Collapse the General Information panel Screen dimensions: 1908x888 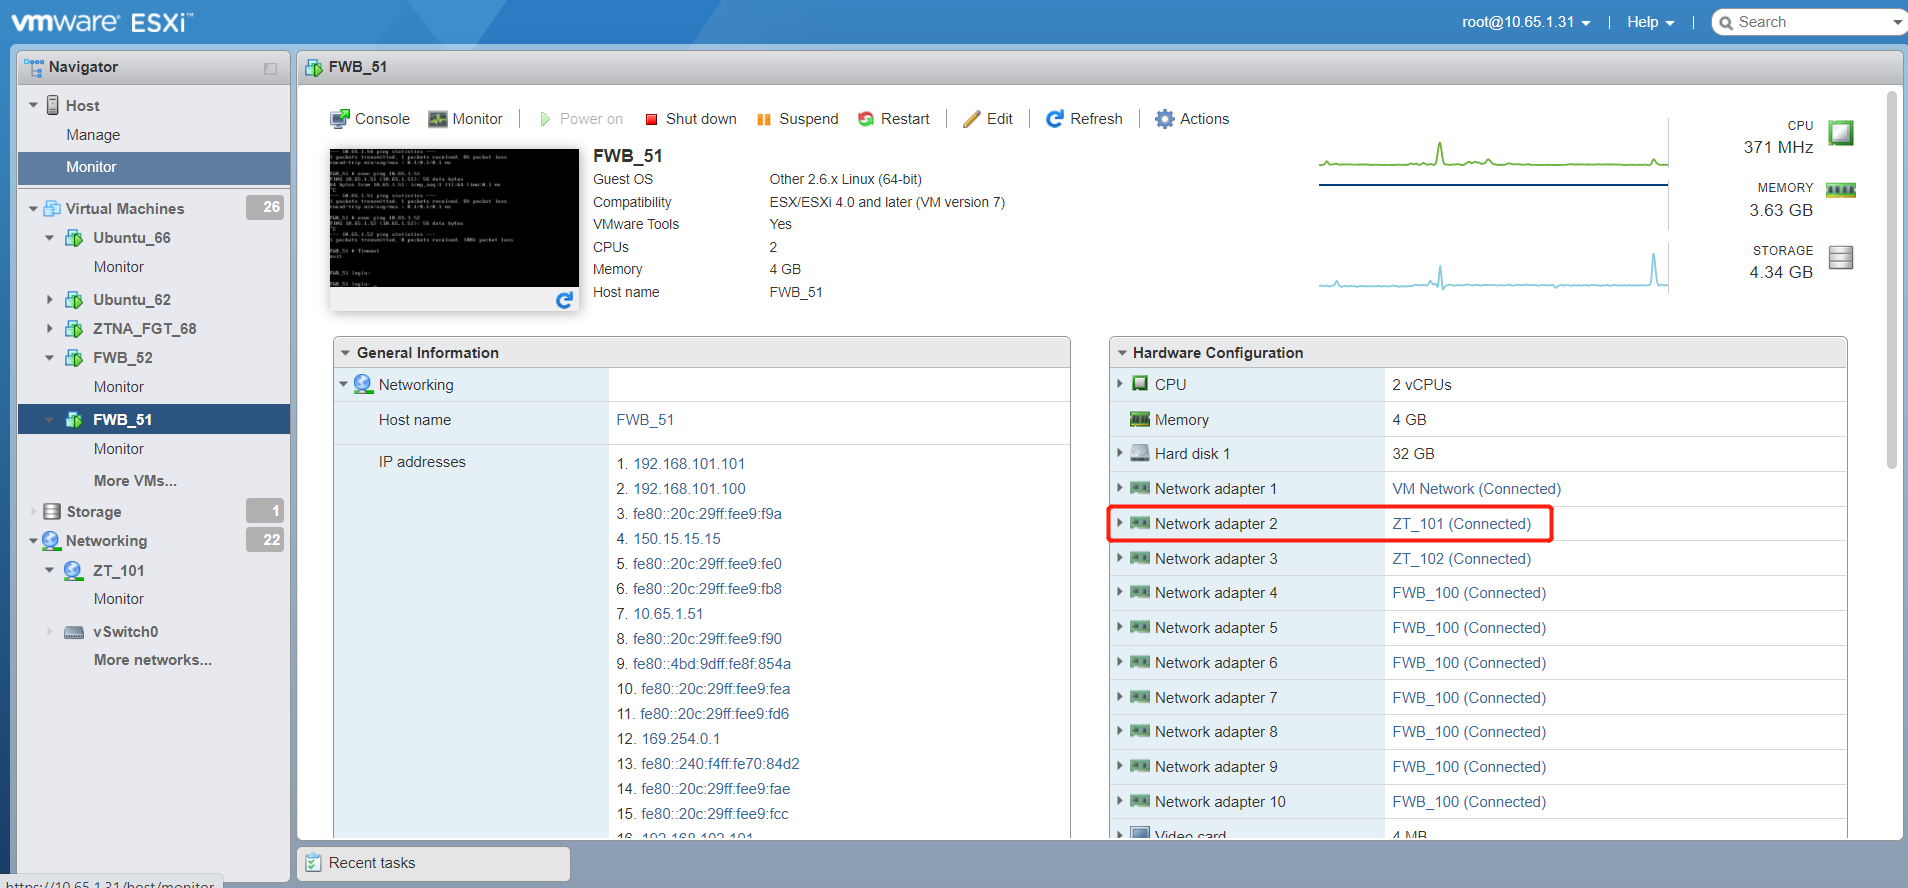[x=345, y=353]
